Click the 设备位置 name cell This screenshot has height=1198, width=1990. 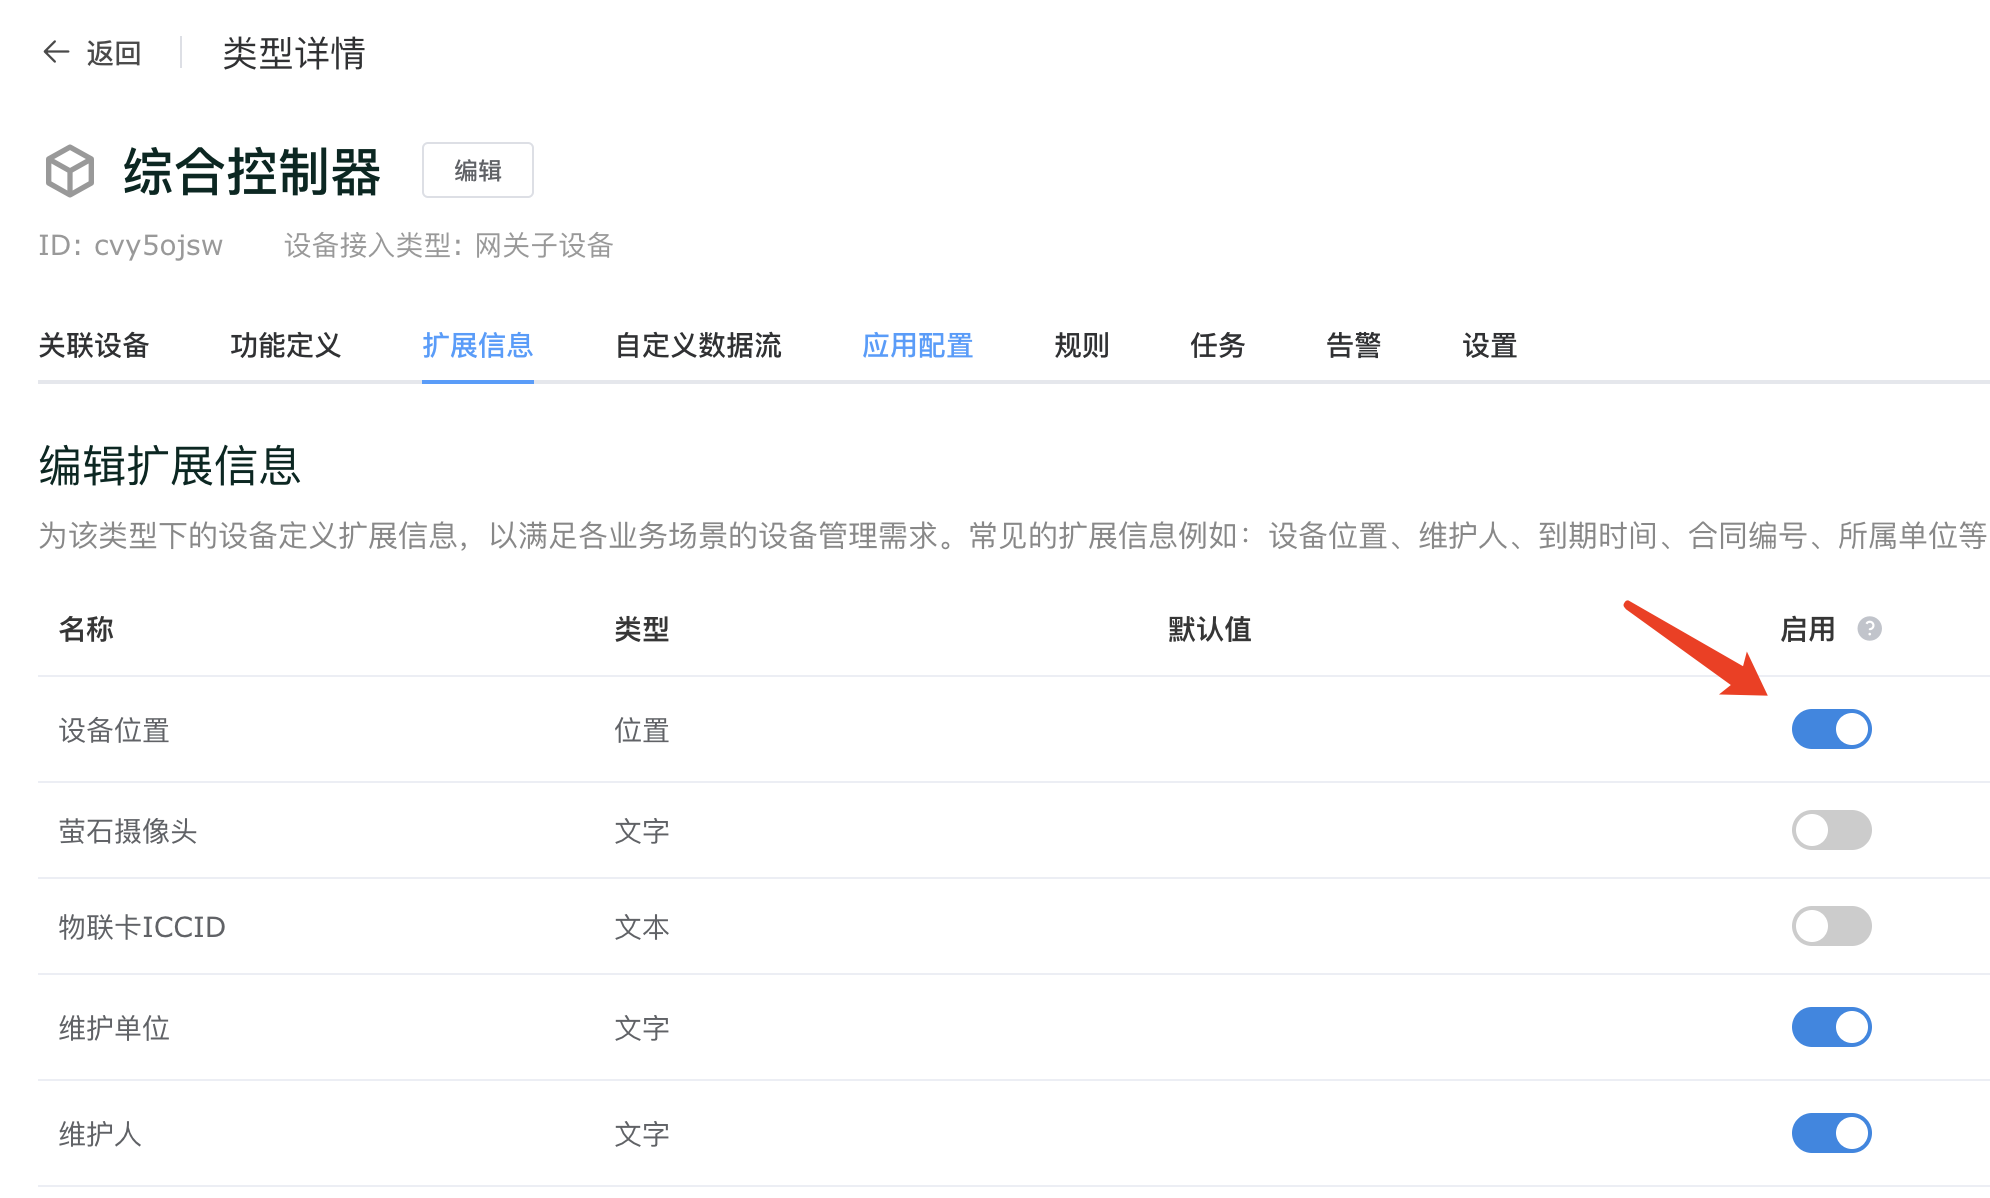114,731
